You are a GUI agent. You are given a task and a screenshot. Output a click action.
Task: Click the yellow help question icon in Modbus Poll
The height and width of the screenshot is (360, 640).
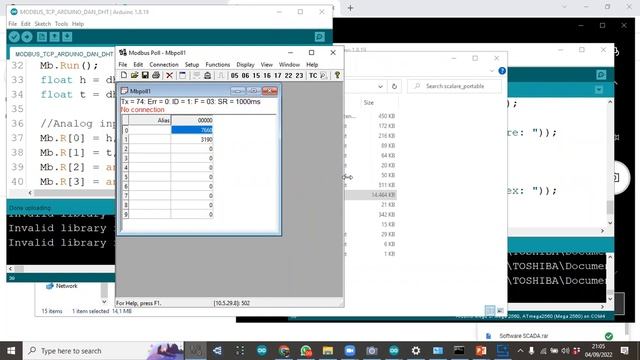point(337,75)
